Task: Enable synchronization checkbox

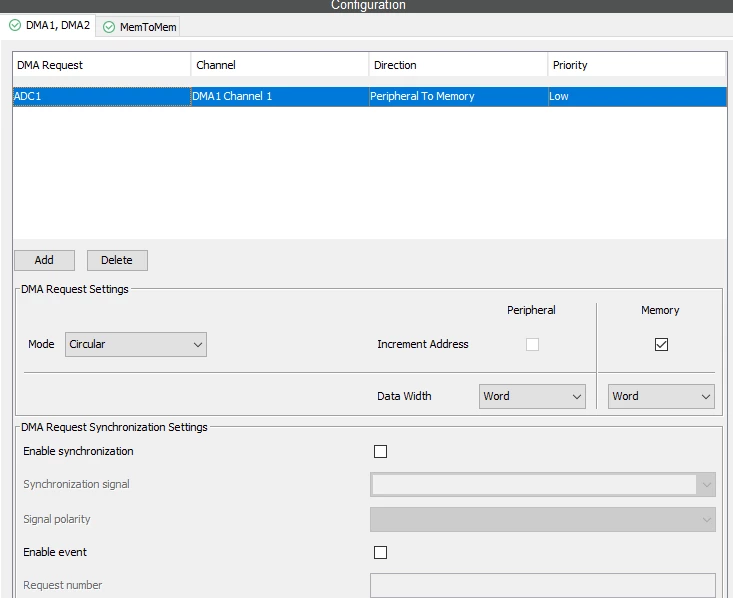Action: click(381, 452)
